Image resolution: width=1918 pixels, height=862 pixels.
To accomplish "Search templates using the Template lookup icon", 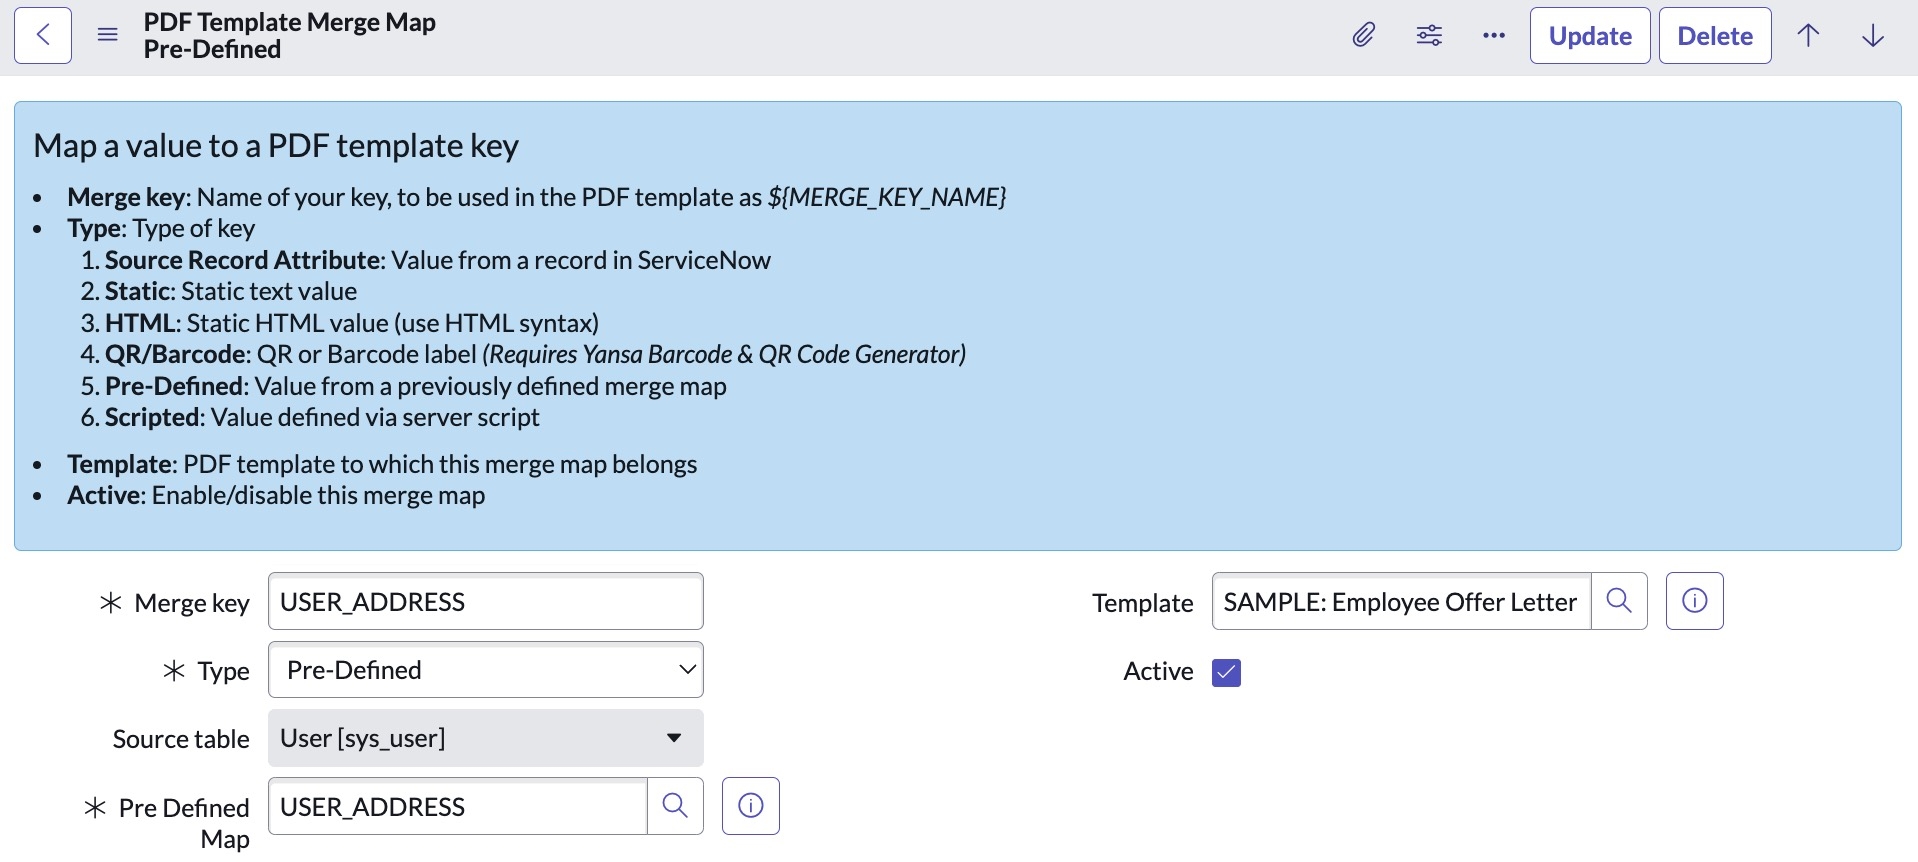I will pyautogui.click(x=1619, y=601).
